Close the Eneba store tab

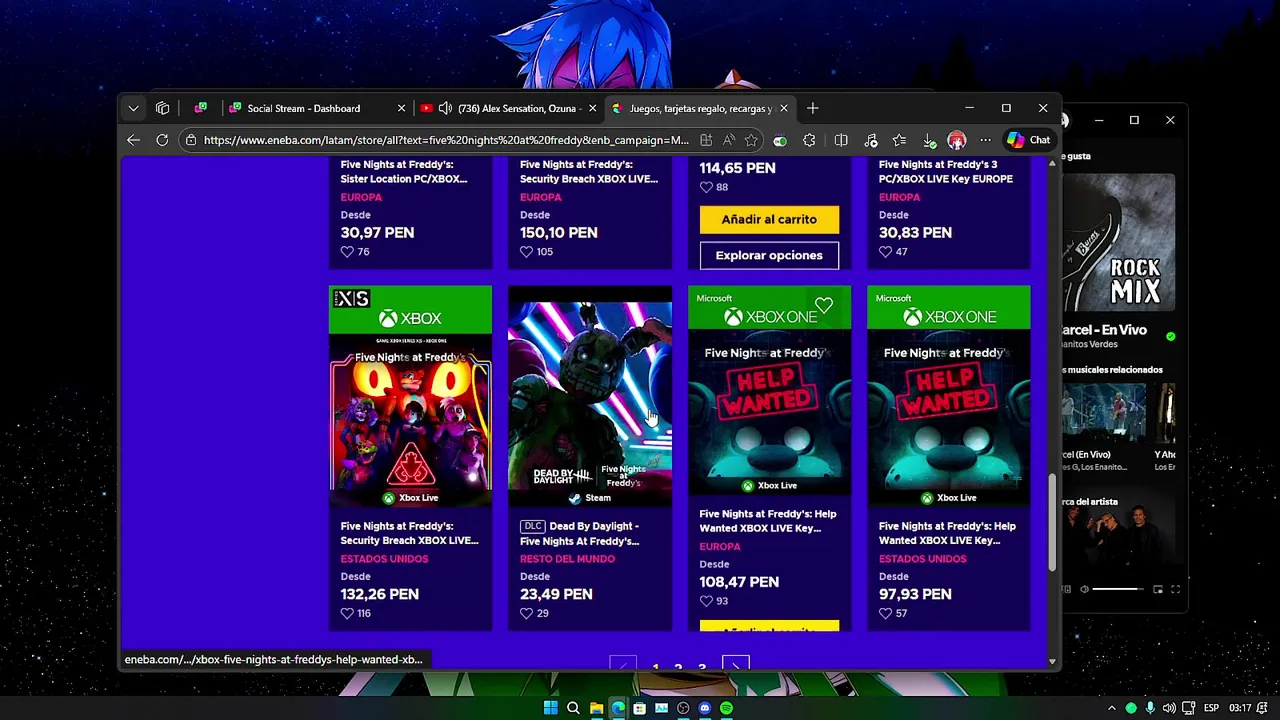click(784, 108)
